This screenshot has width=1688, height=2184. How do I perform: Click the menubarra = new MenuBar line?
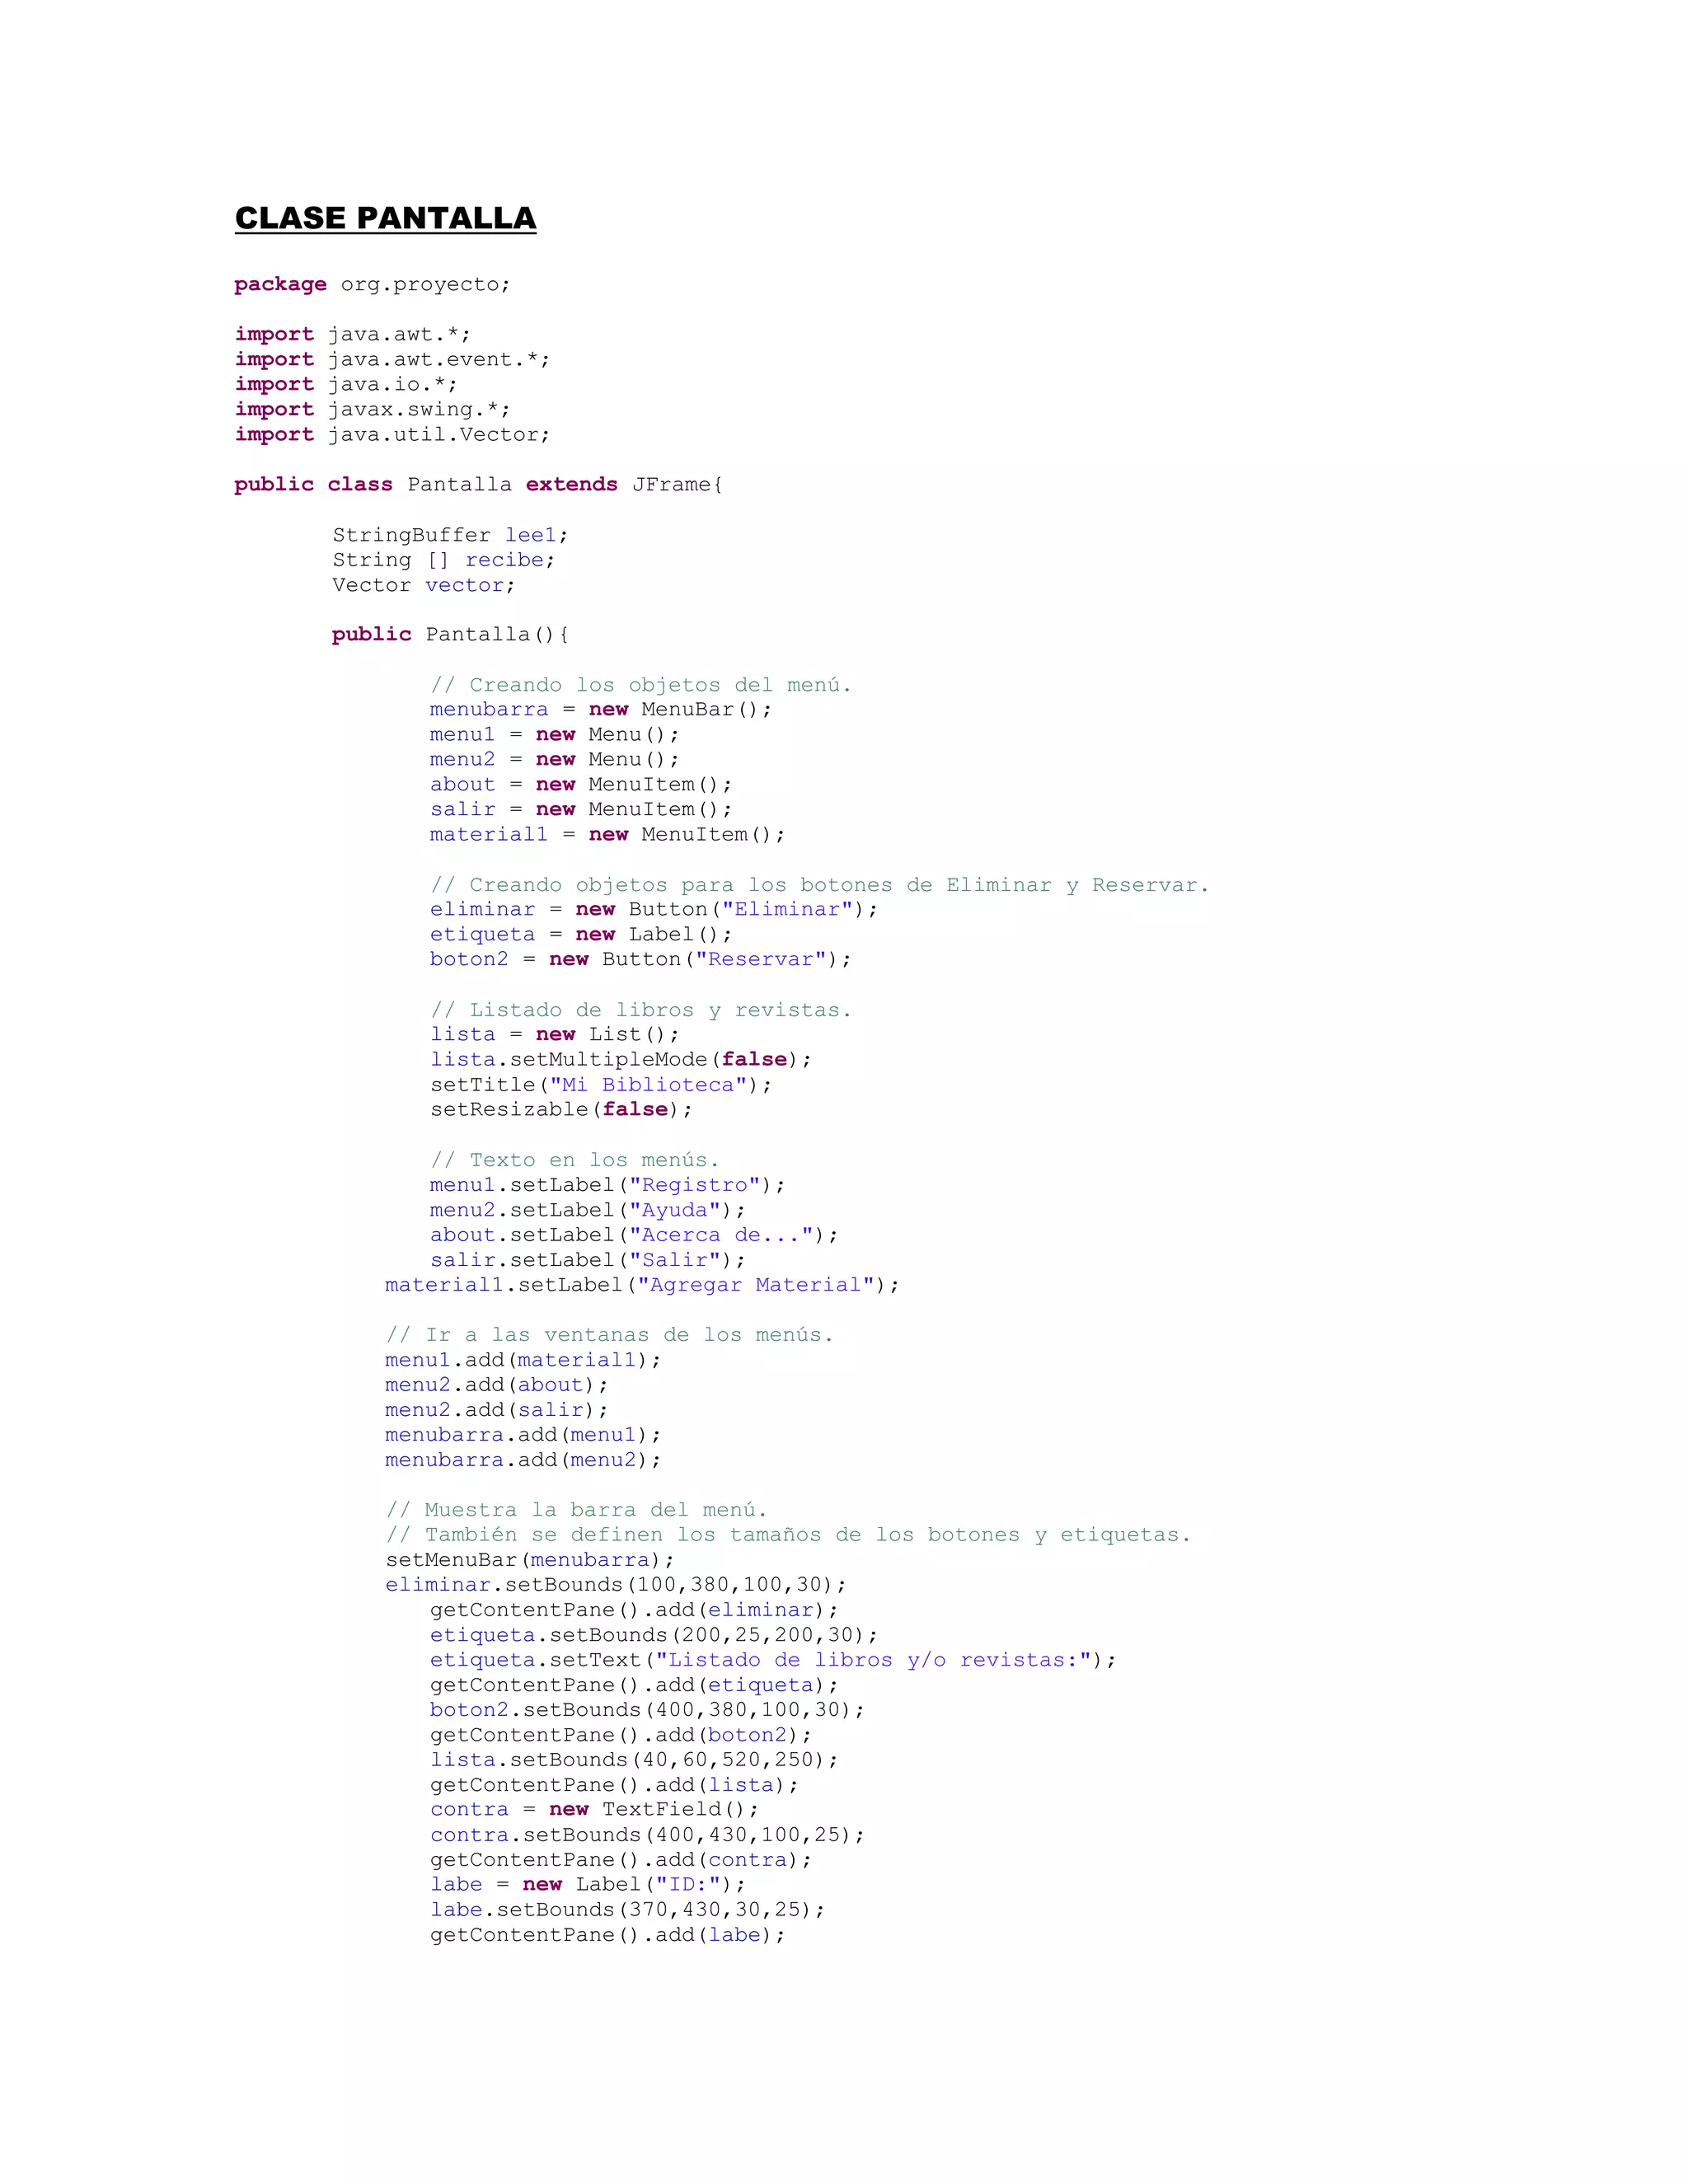[x=600, y=710]
